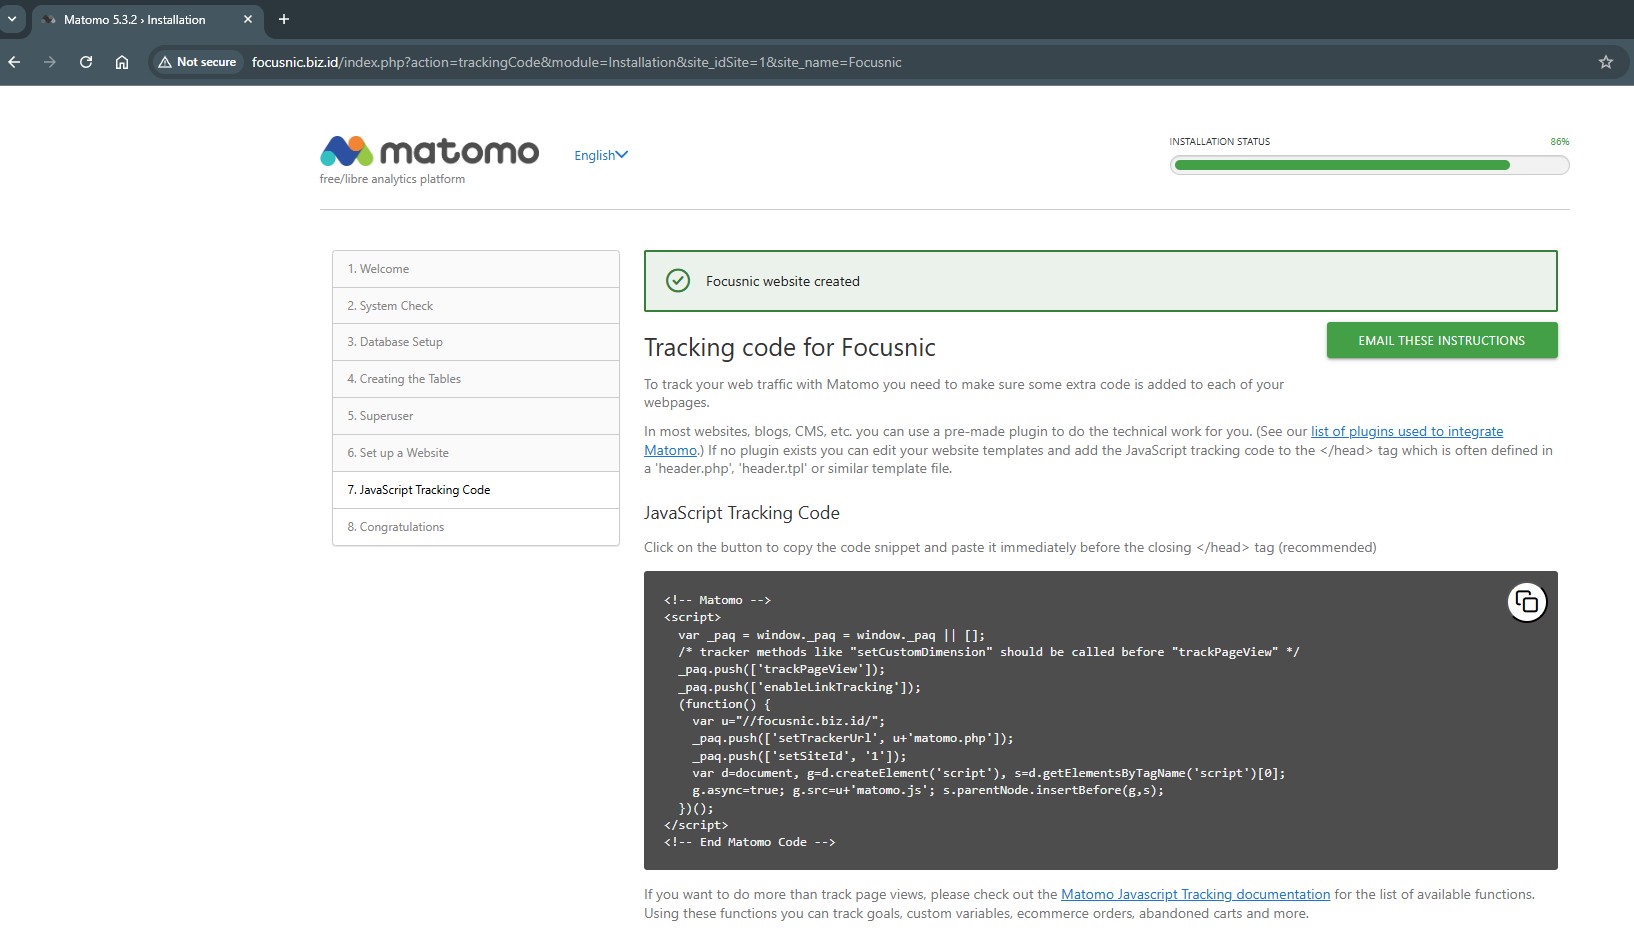Screen dimensions: 1634x937
Task: Click the Not secure site indicator
Action: pos(197,62)
